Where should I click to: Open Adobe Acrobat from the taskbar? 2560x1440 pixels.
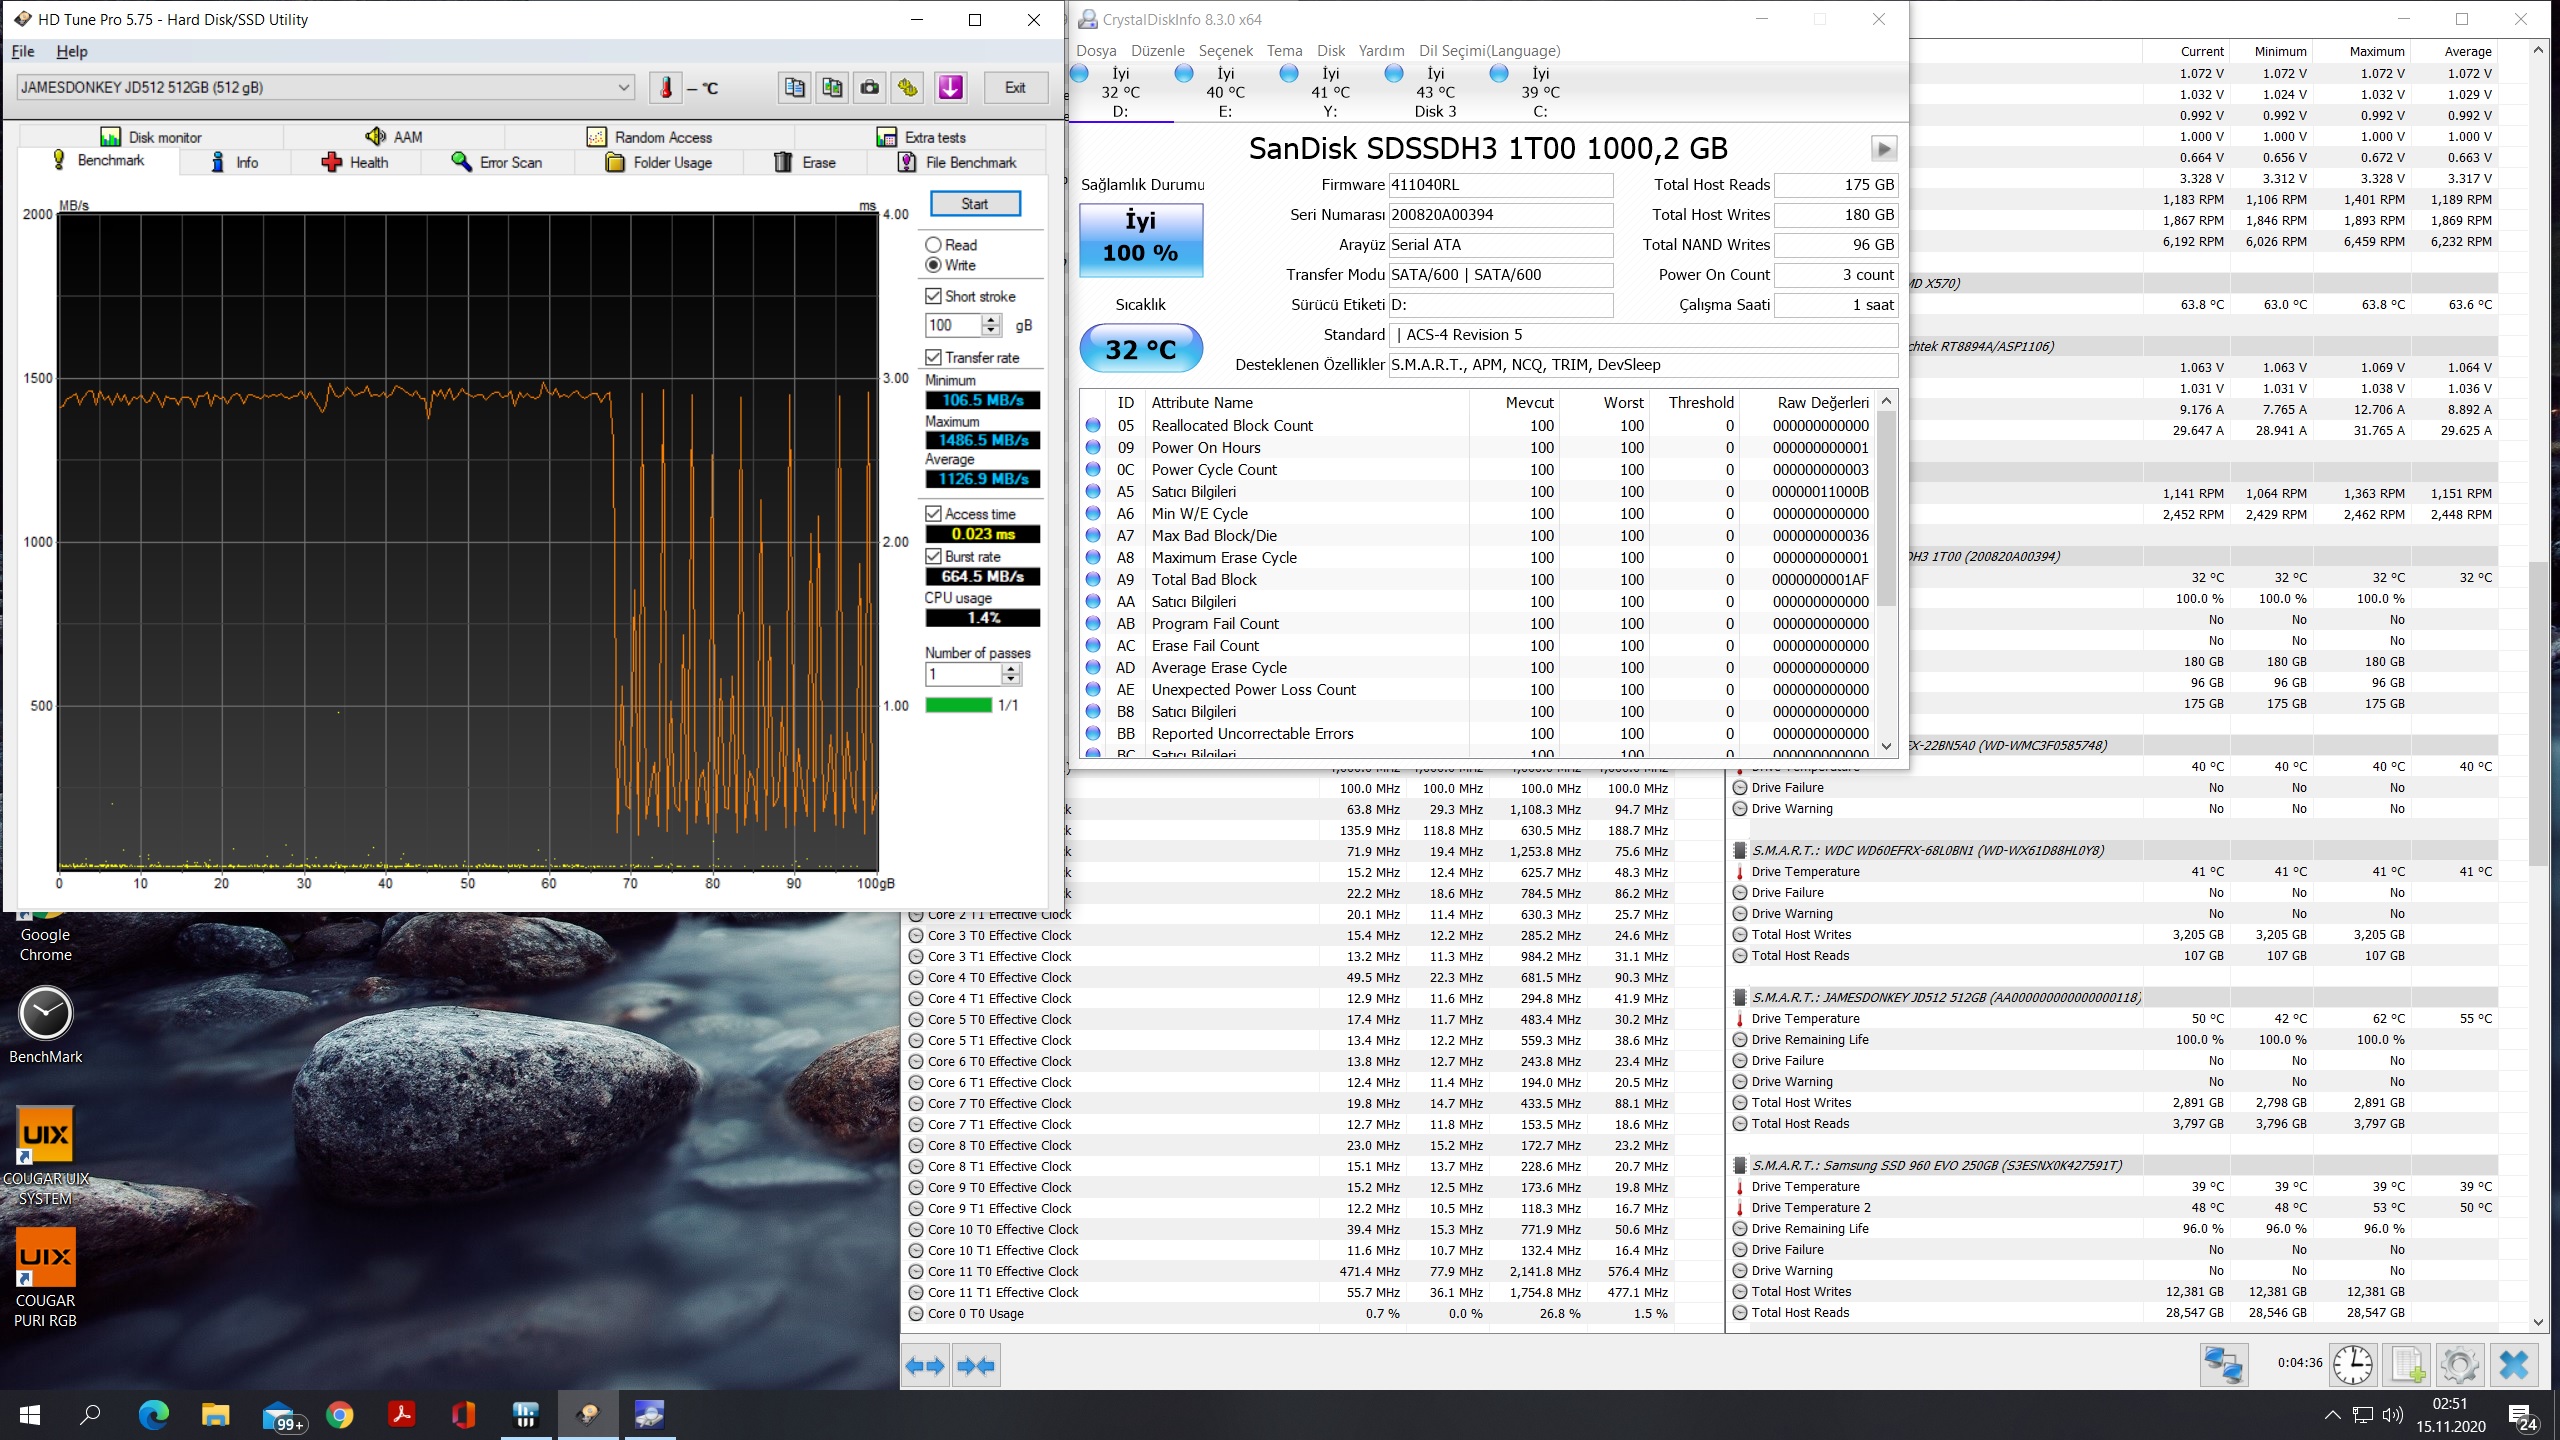pos(401,1414)
